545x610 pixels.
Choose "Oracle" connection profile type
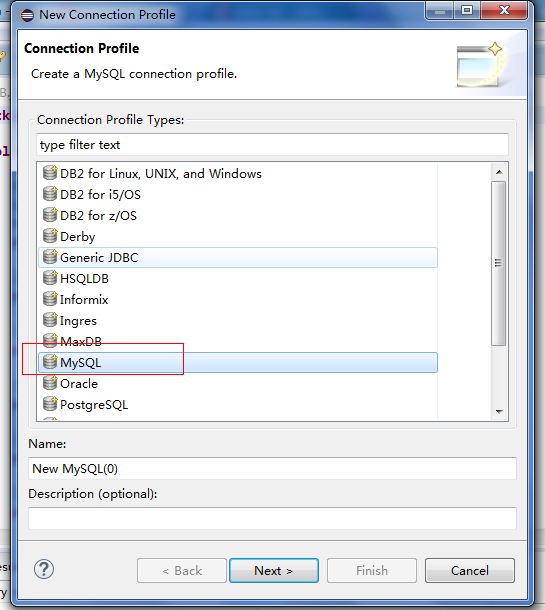point(238,384)
